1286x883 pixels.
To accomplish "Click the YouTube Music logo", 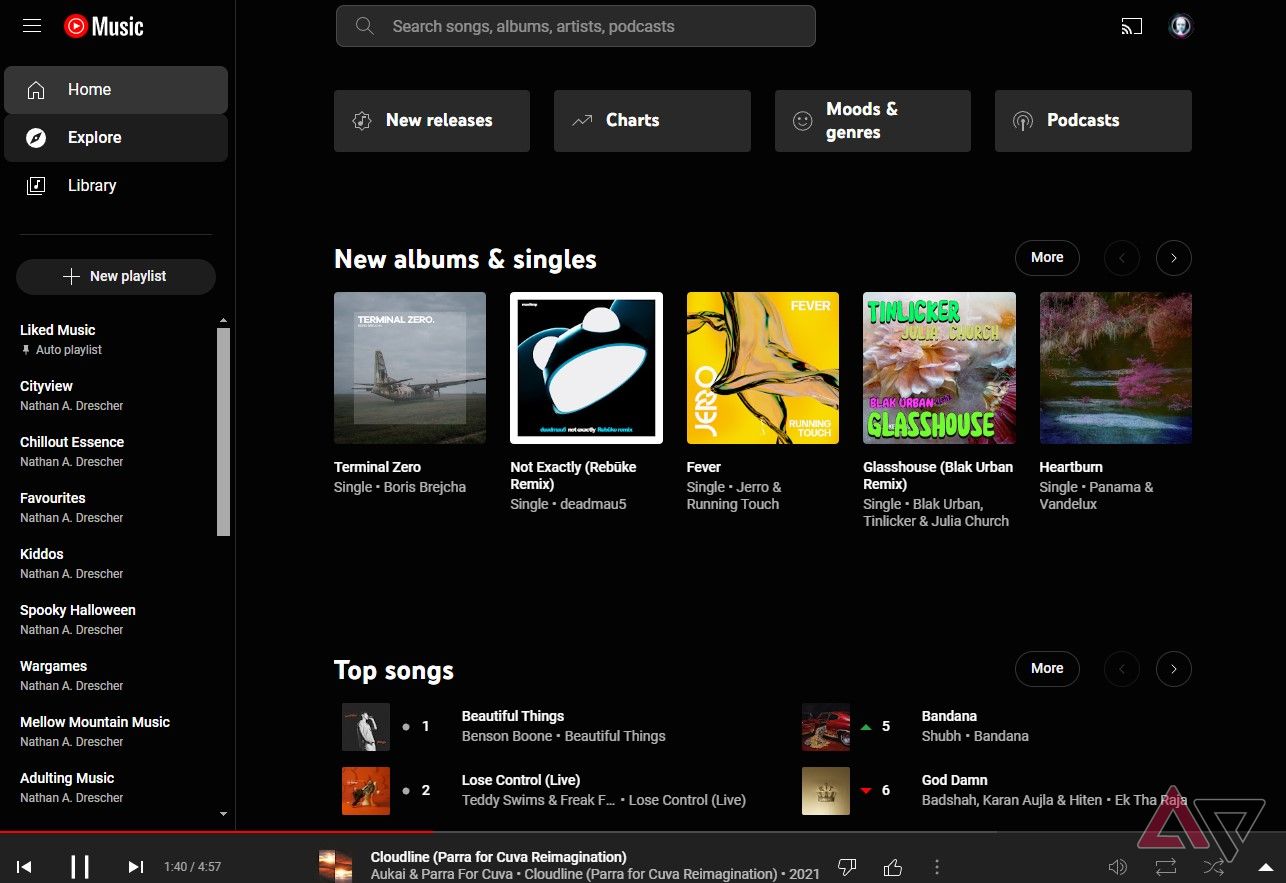I will click(x=104, y=26).
